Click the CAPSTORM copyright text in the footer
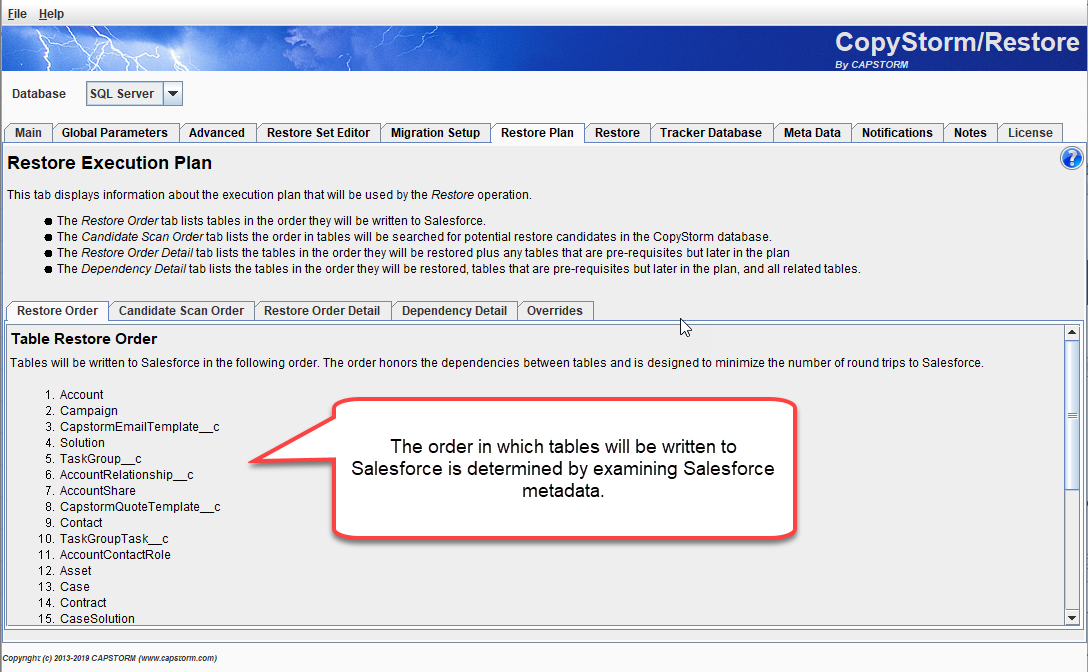The height and width of the screenshot is (672, 1088). click(110, 658)
